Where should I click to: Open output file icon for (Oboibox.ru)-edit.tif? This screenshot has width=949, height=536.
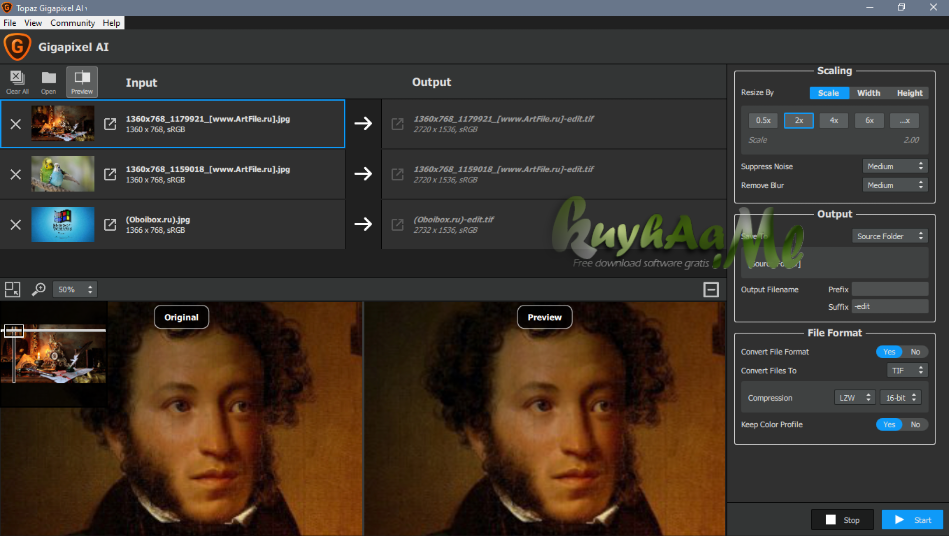397,224
